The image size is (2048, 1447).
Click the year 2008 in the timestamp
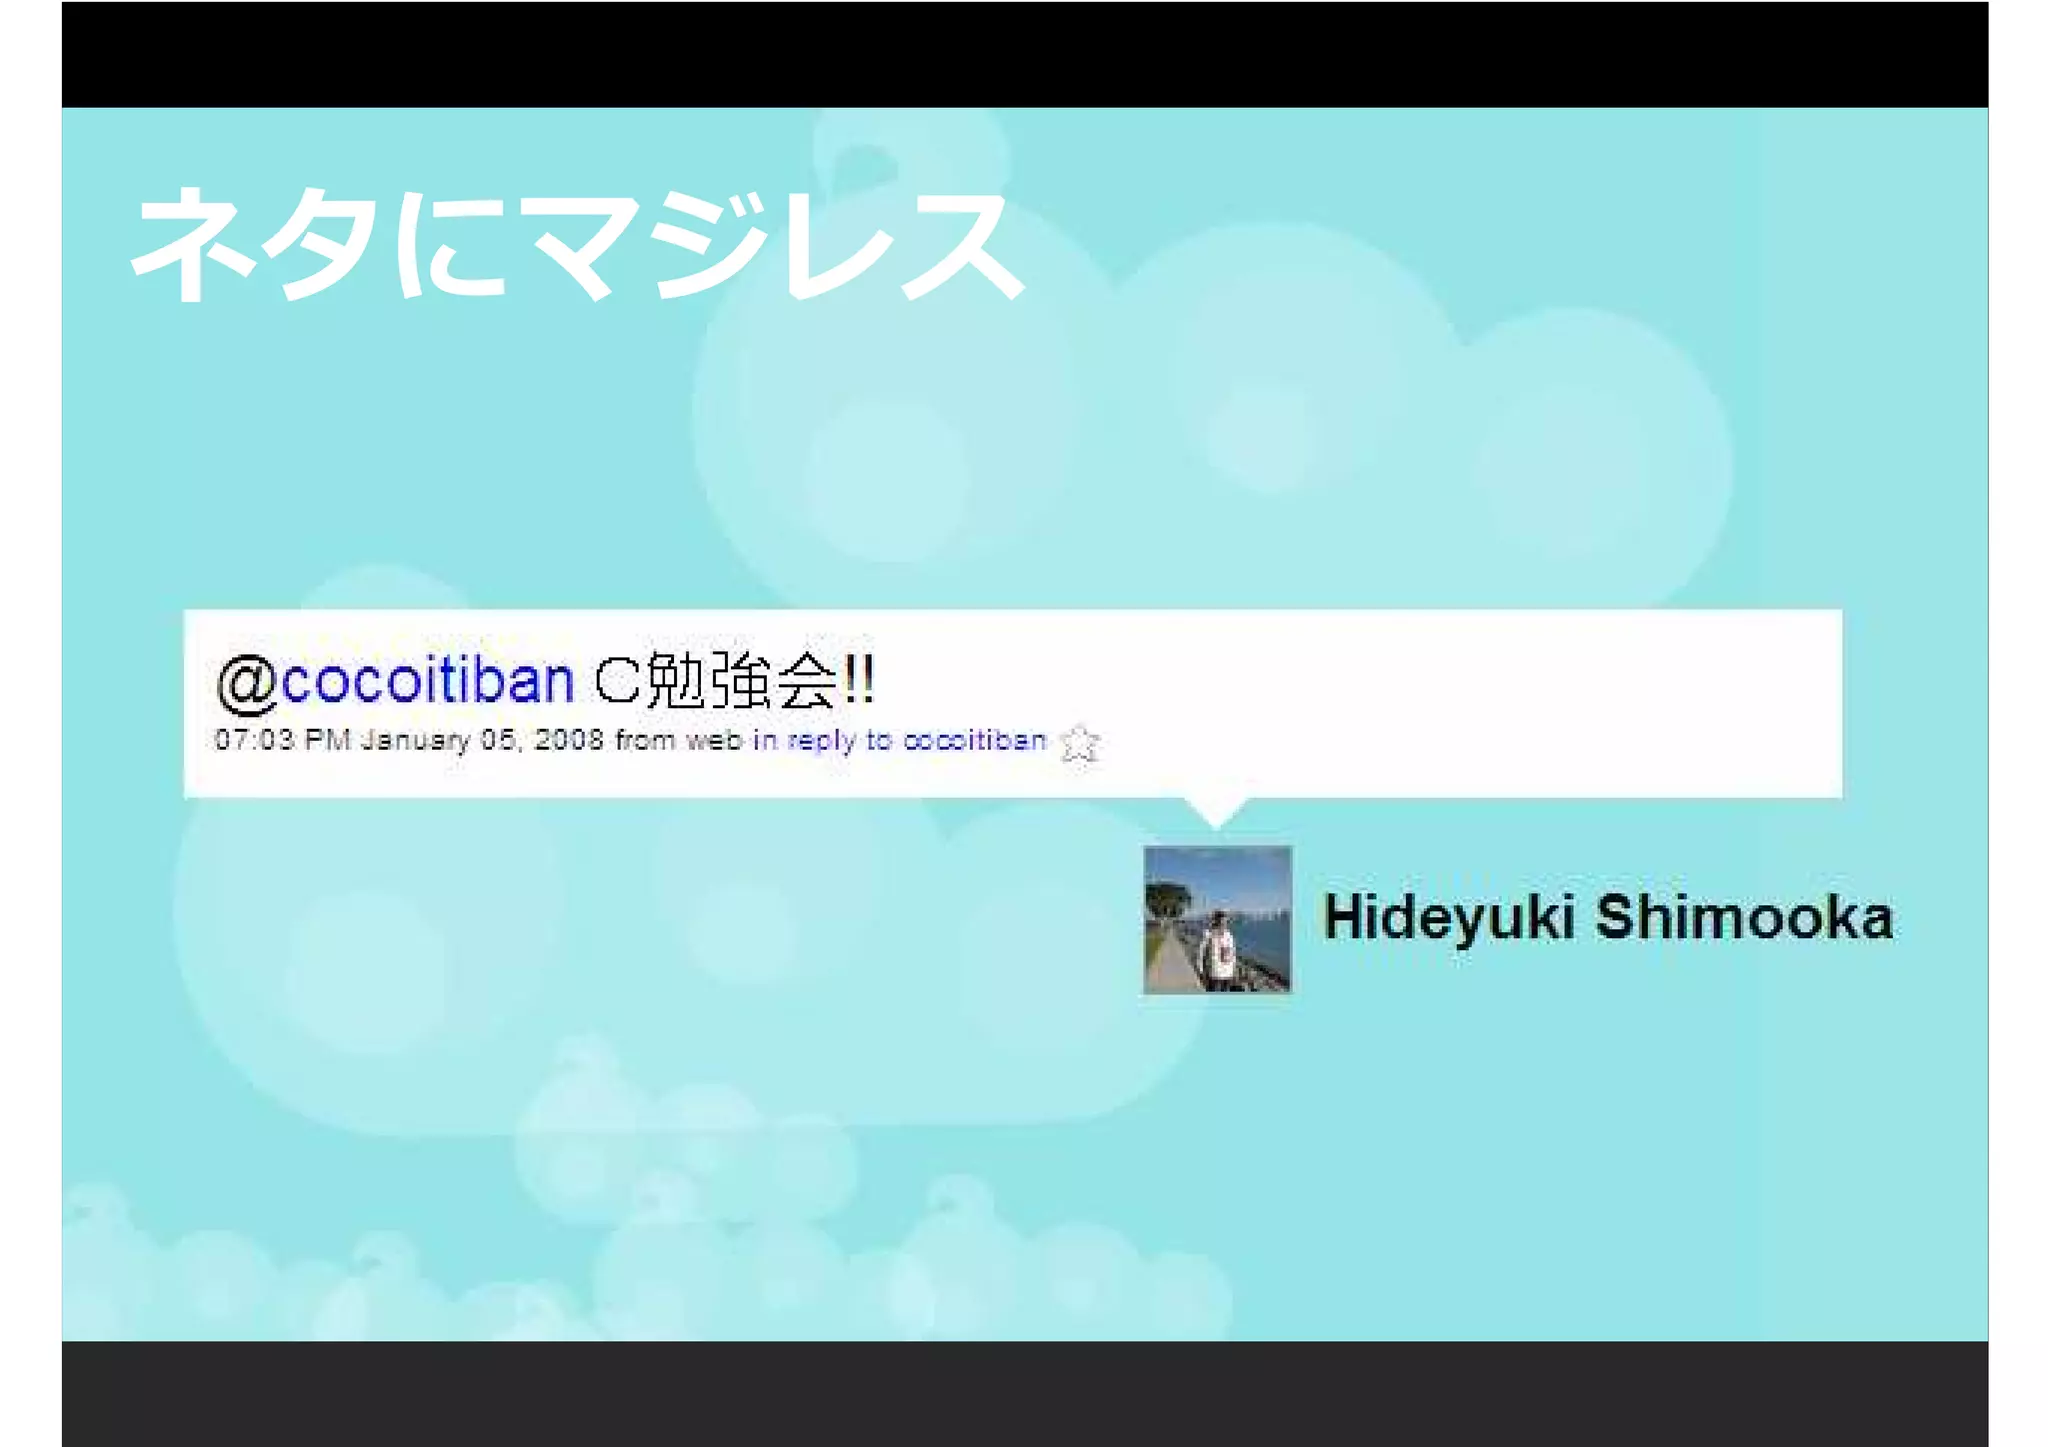coord(569,740)
